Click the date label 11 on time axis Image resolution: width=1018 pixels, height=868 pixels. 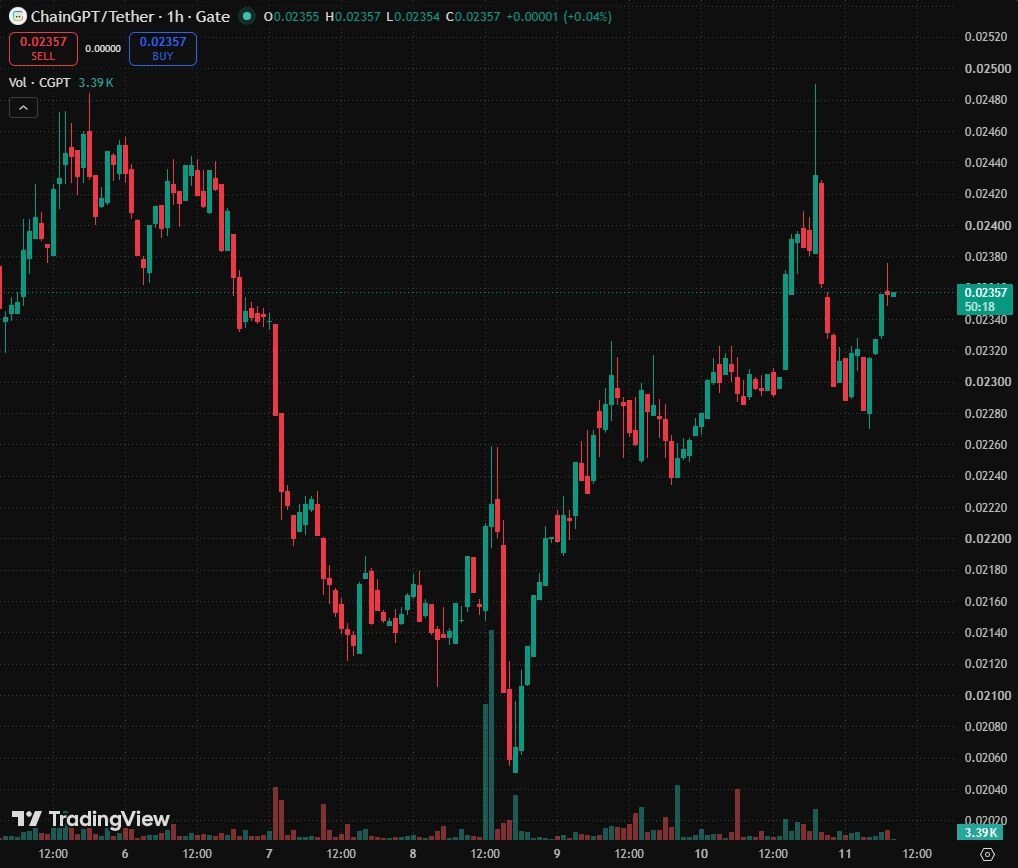coord(845,854)
